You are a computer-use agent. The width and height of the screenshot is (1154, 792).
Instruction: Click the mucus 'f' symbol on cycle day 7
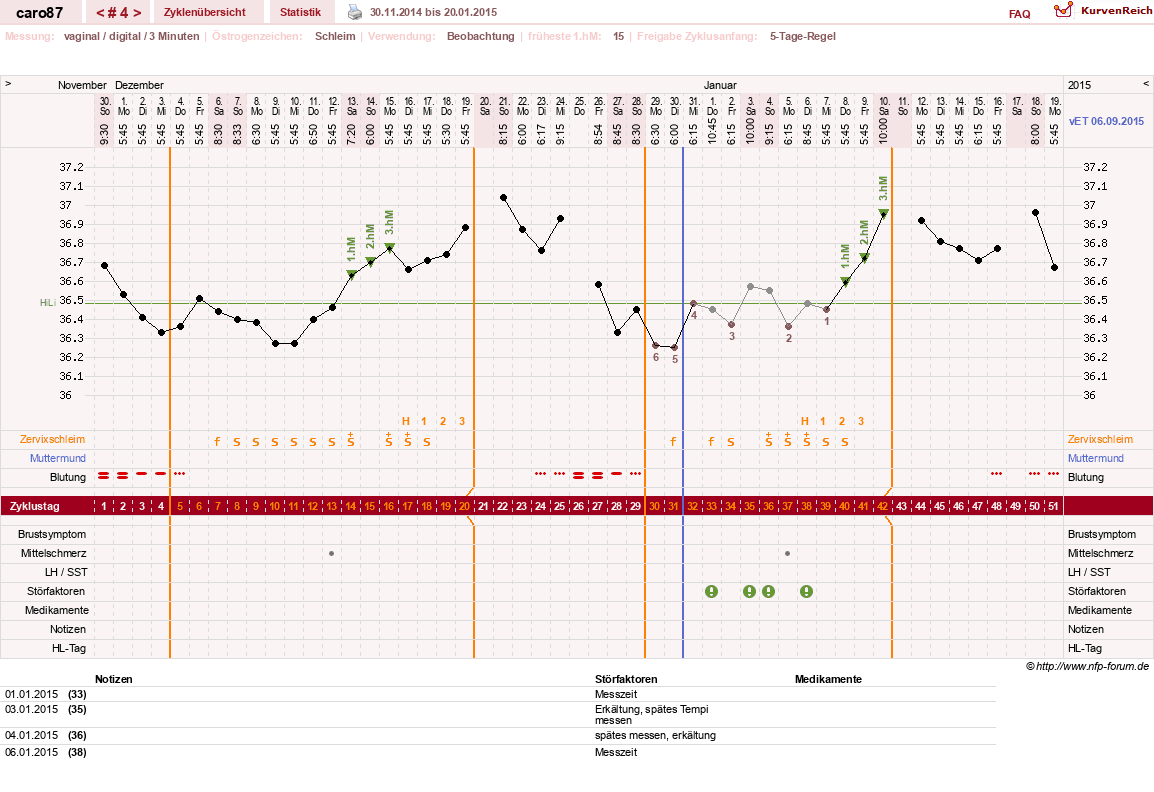point(217,442)
